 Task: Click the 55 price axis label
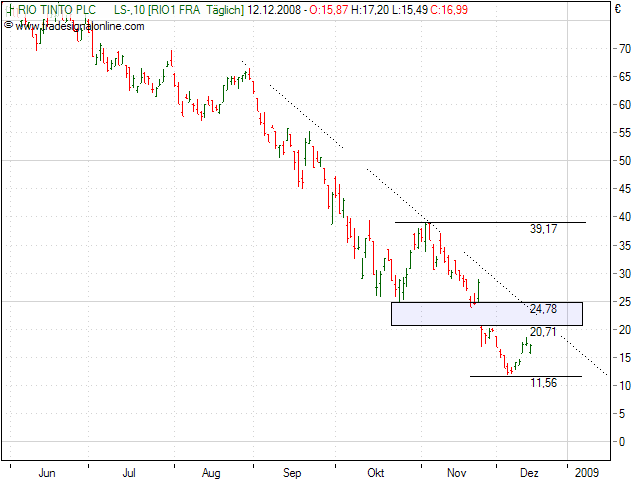625,133
